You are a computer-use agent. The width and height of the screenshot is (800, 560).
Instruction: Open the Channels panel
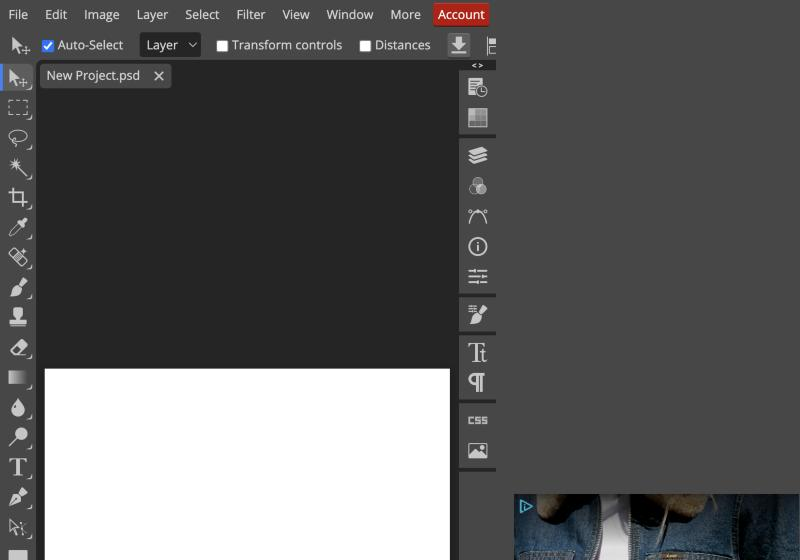pyautogui.click(x=478, y=186)
